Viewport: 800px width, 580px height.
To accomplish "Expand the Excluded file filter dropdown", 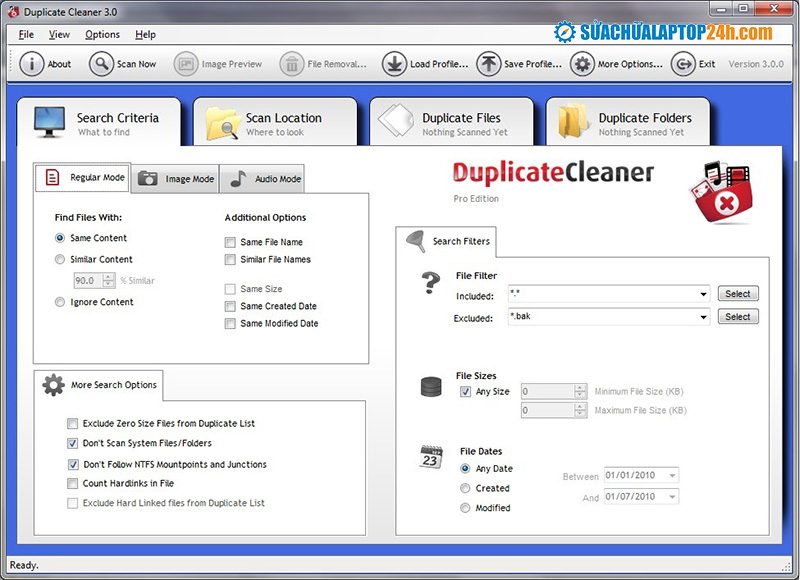I will point(703,317).
